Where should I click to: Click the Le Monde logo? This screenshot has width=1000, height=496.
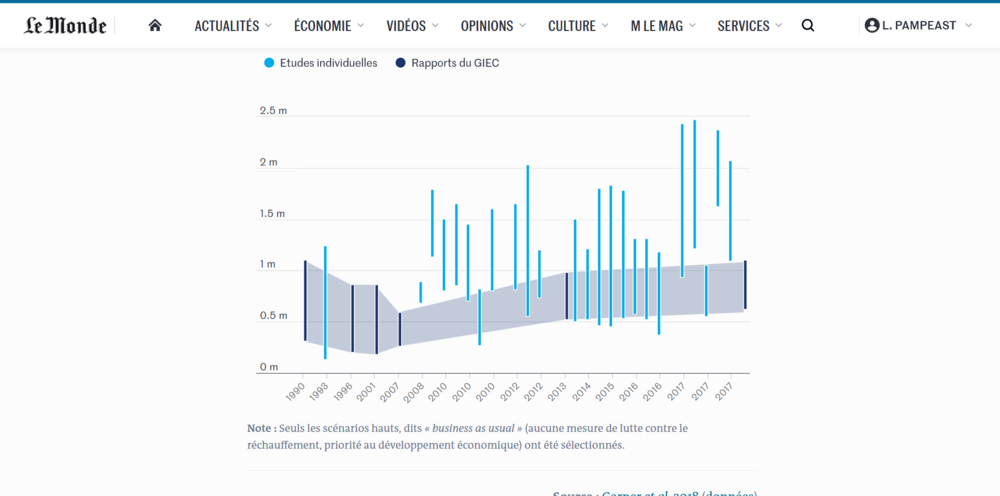coord(65,26)
